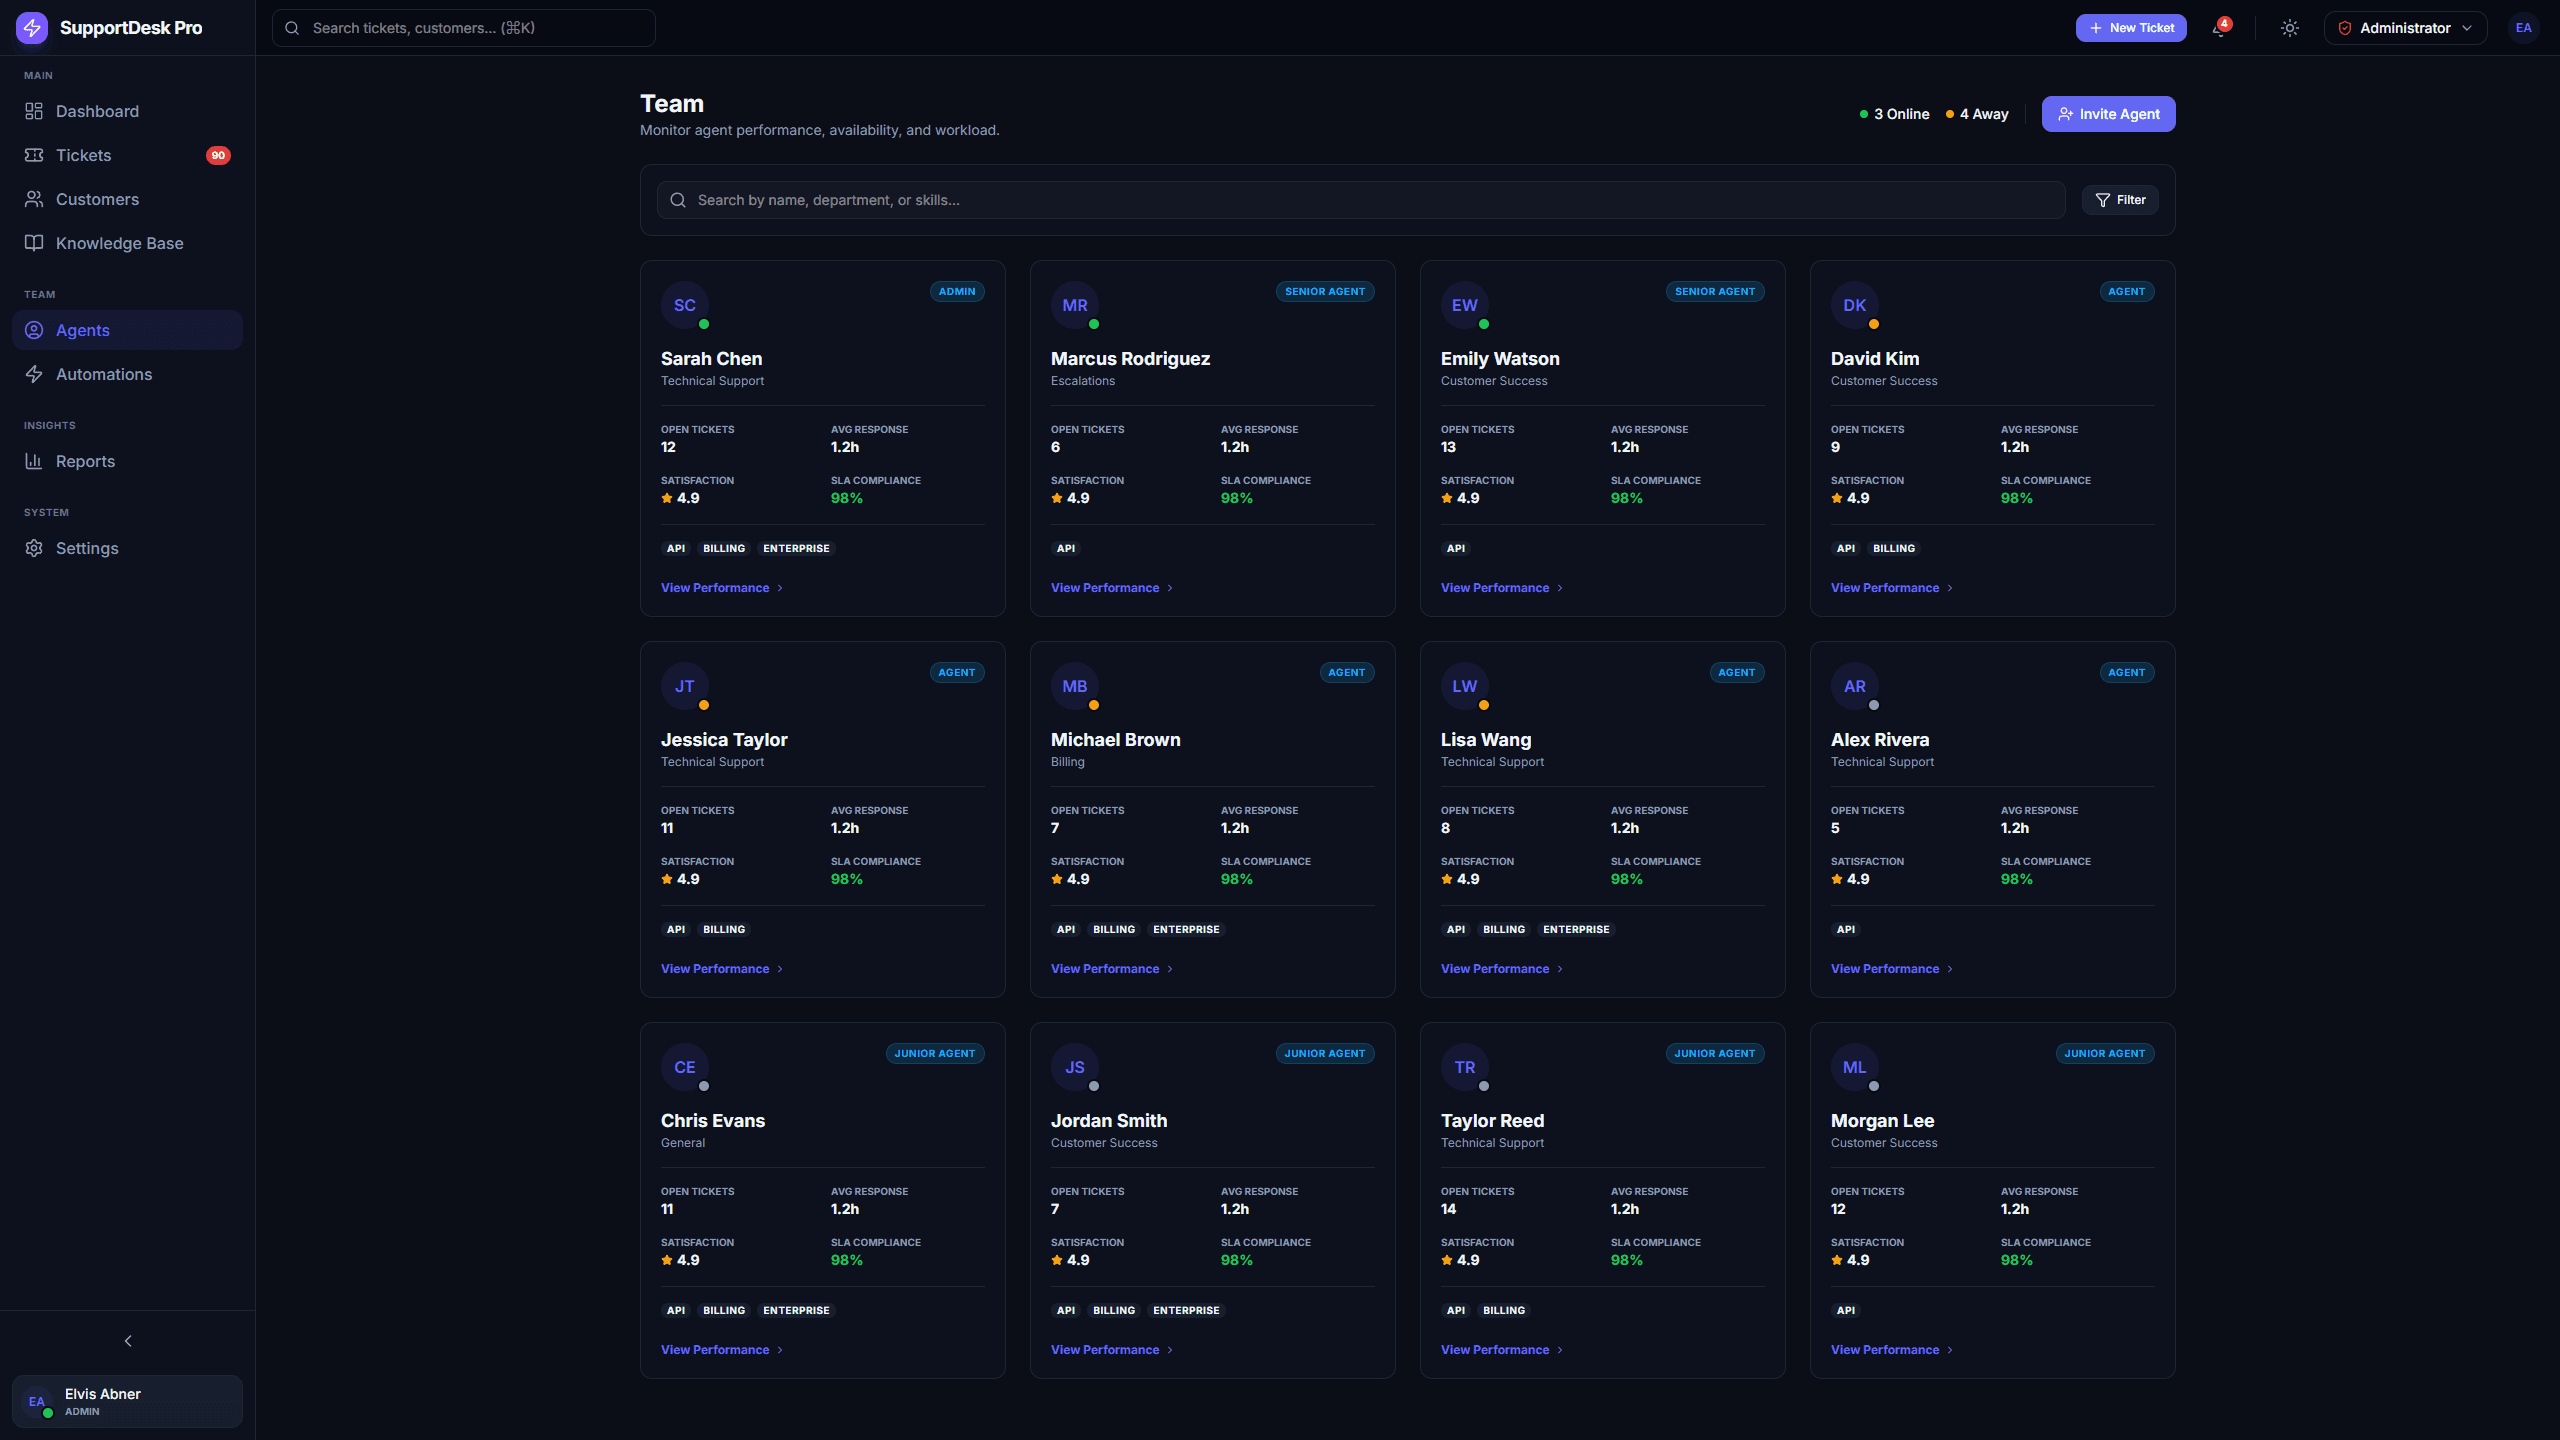
Task: Click API tag on Alex Rivera's card
Action: [x=1846, y=930]
